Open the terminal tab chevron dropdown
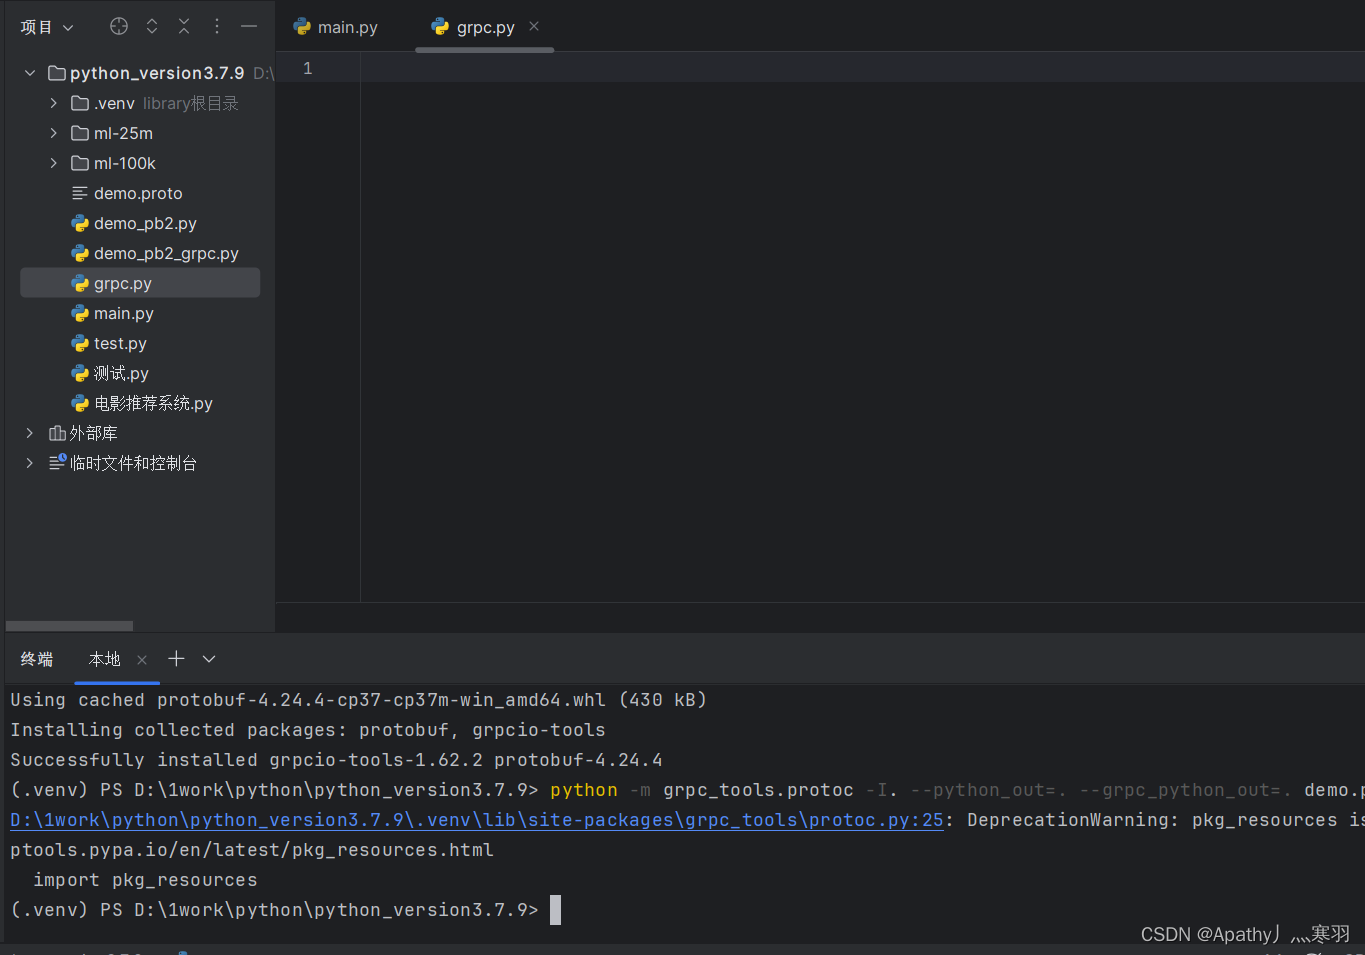Screen dimensions: 1365x955 point(208,659)
